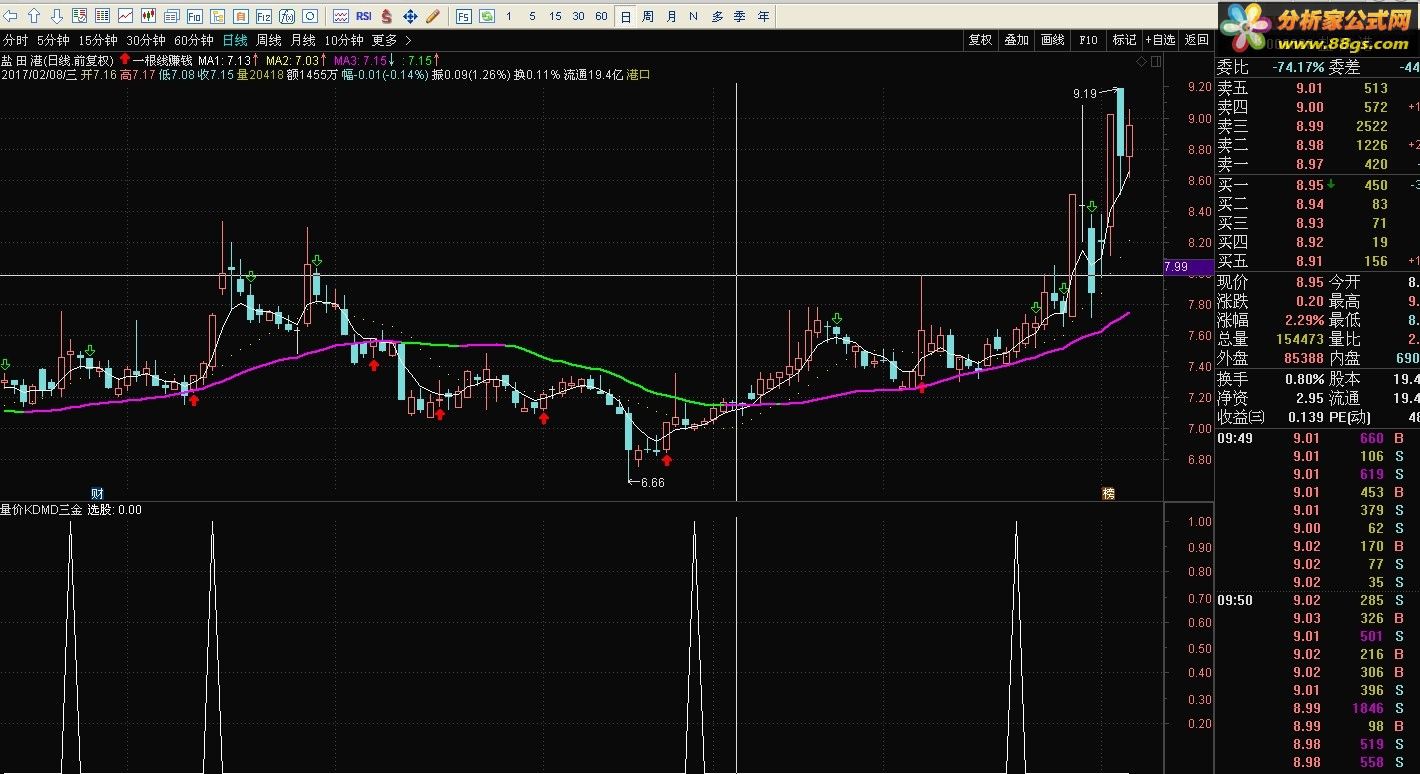1420x774 pixels.
Task: Click the wave indicator chart icon
Action: (x=341, y=16)
